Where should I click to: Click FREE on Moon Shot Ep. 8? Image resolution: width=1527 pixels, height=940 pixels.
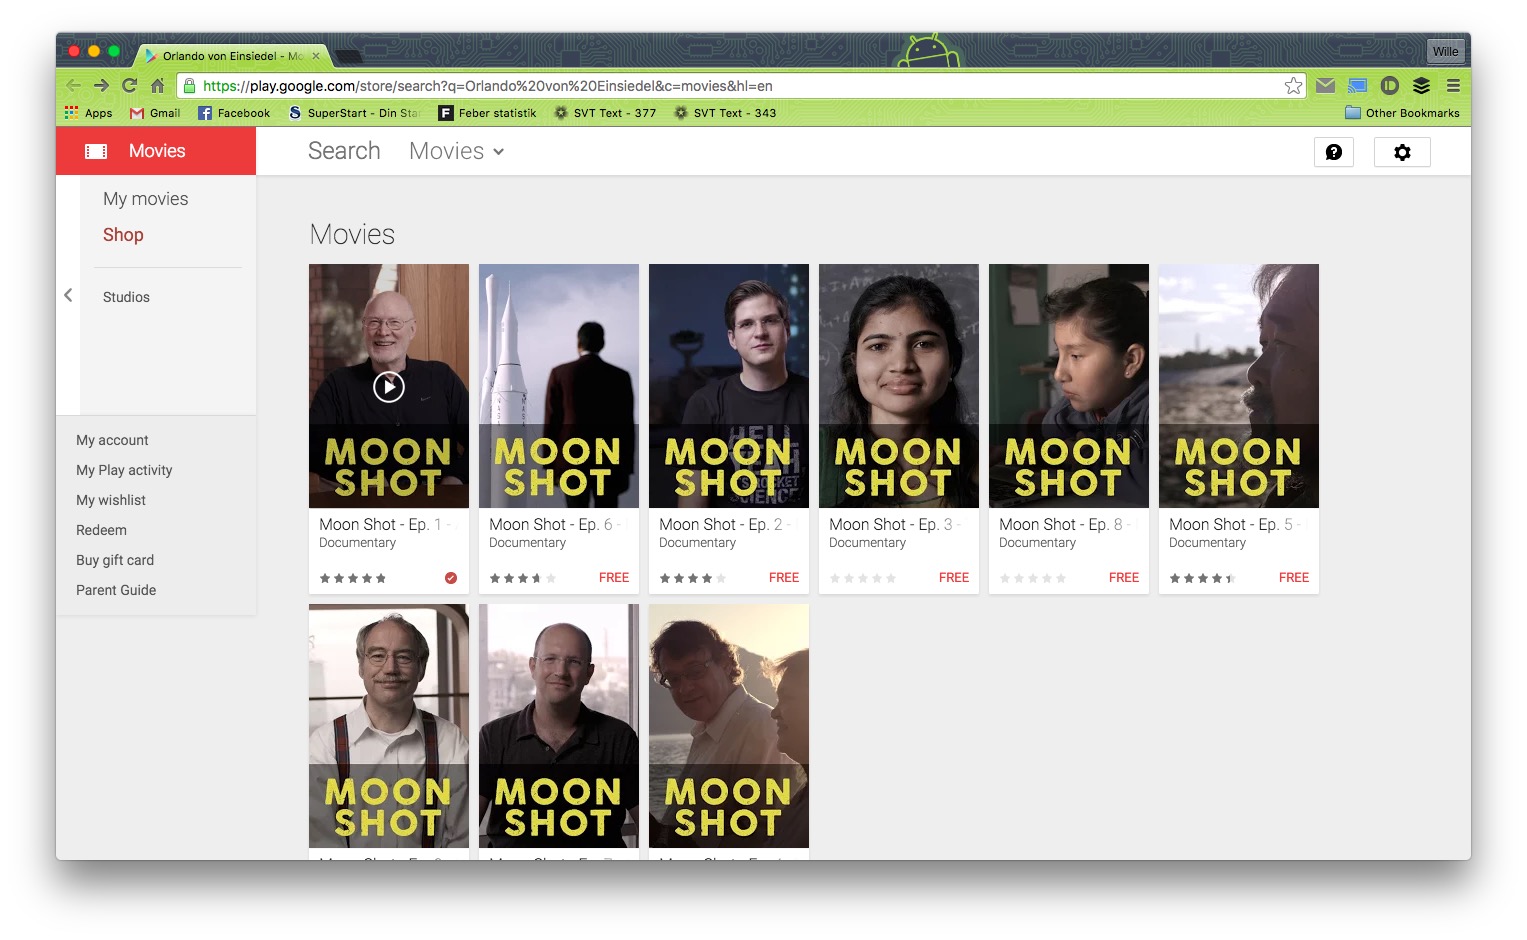coord(1124,578)
